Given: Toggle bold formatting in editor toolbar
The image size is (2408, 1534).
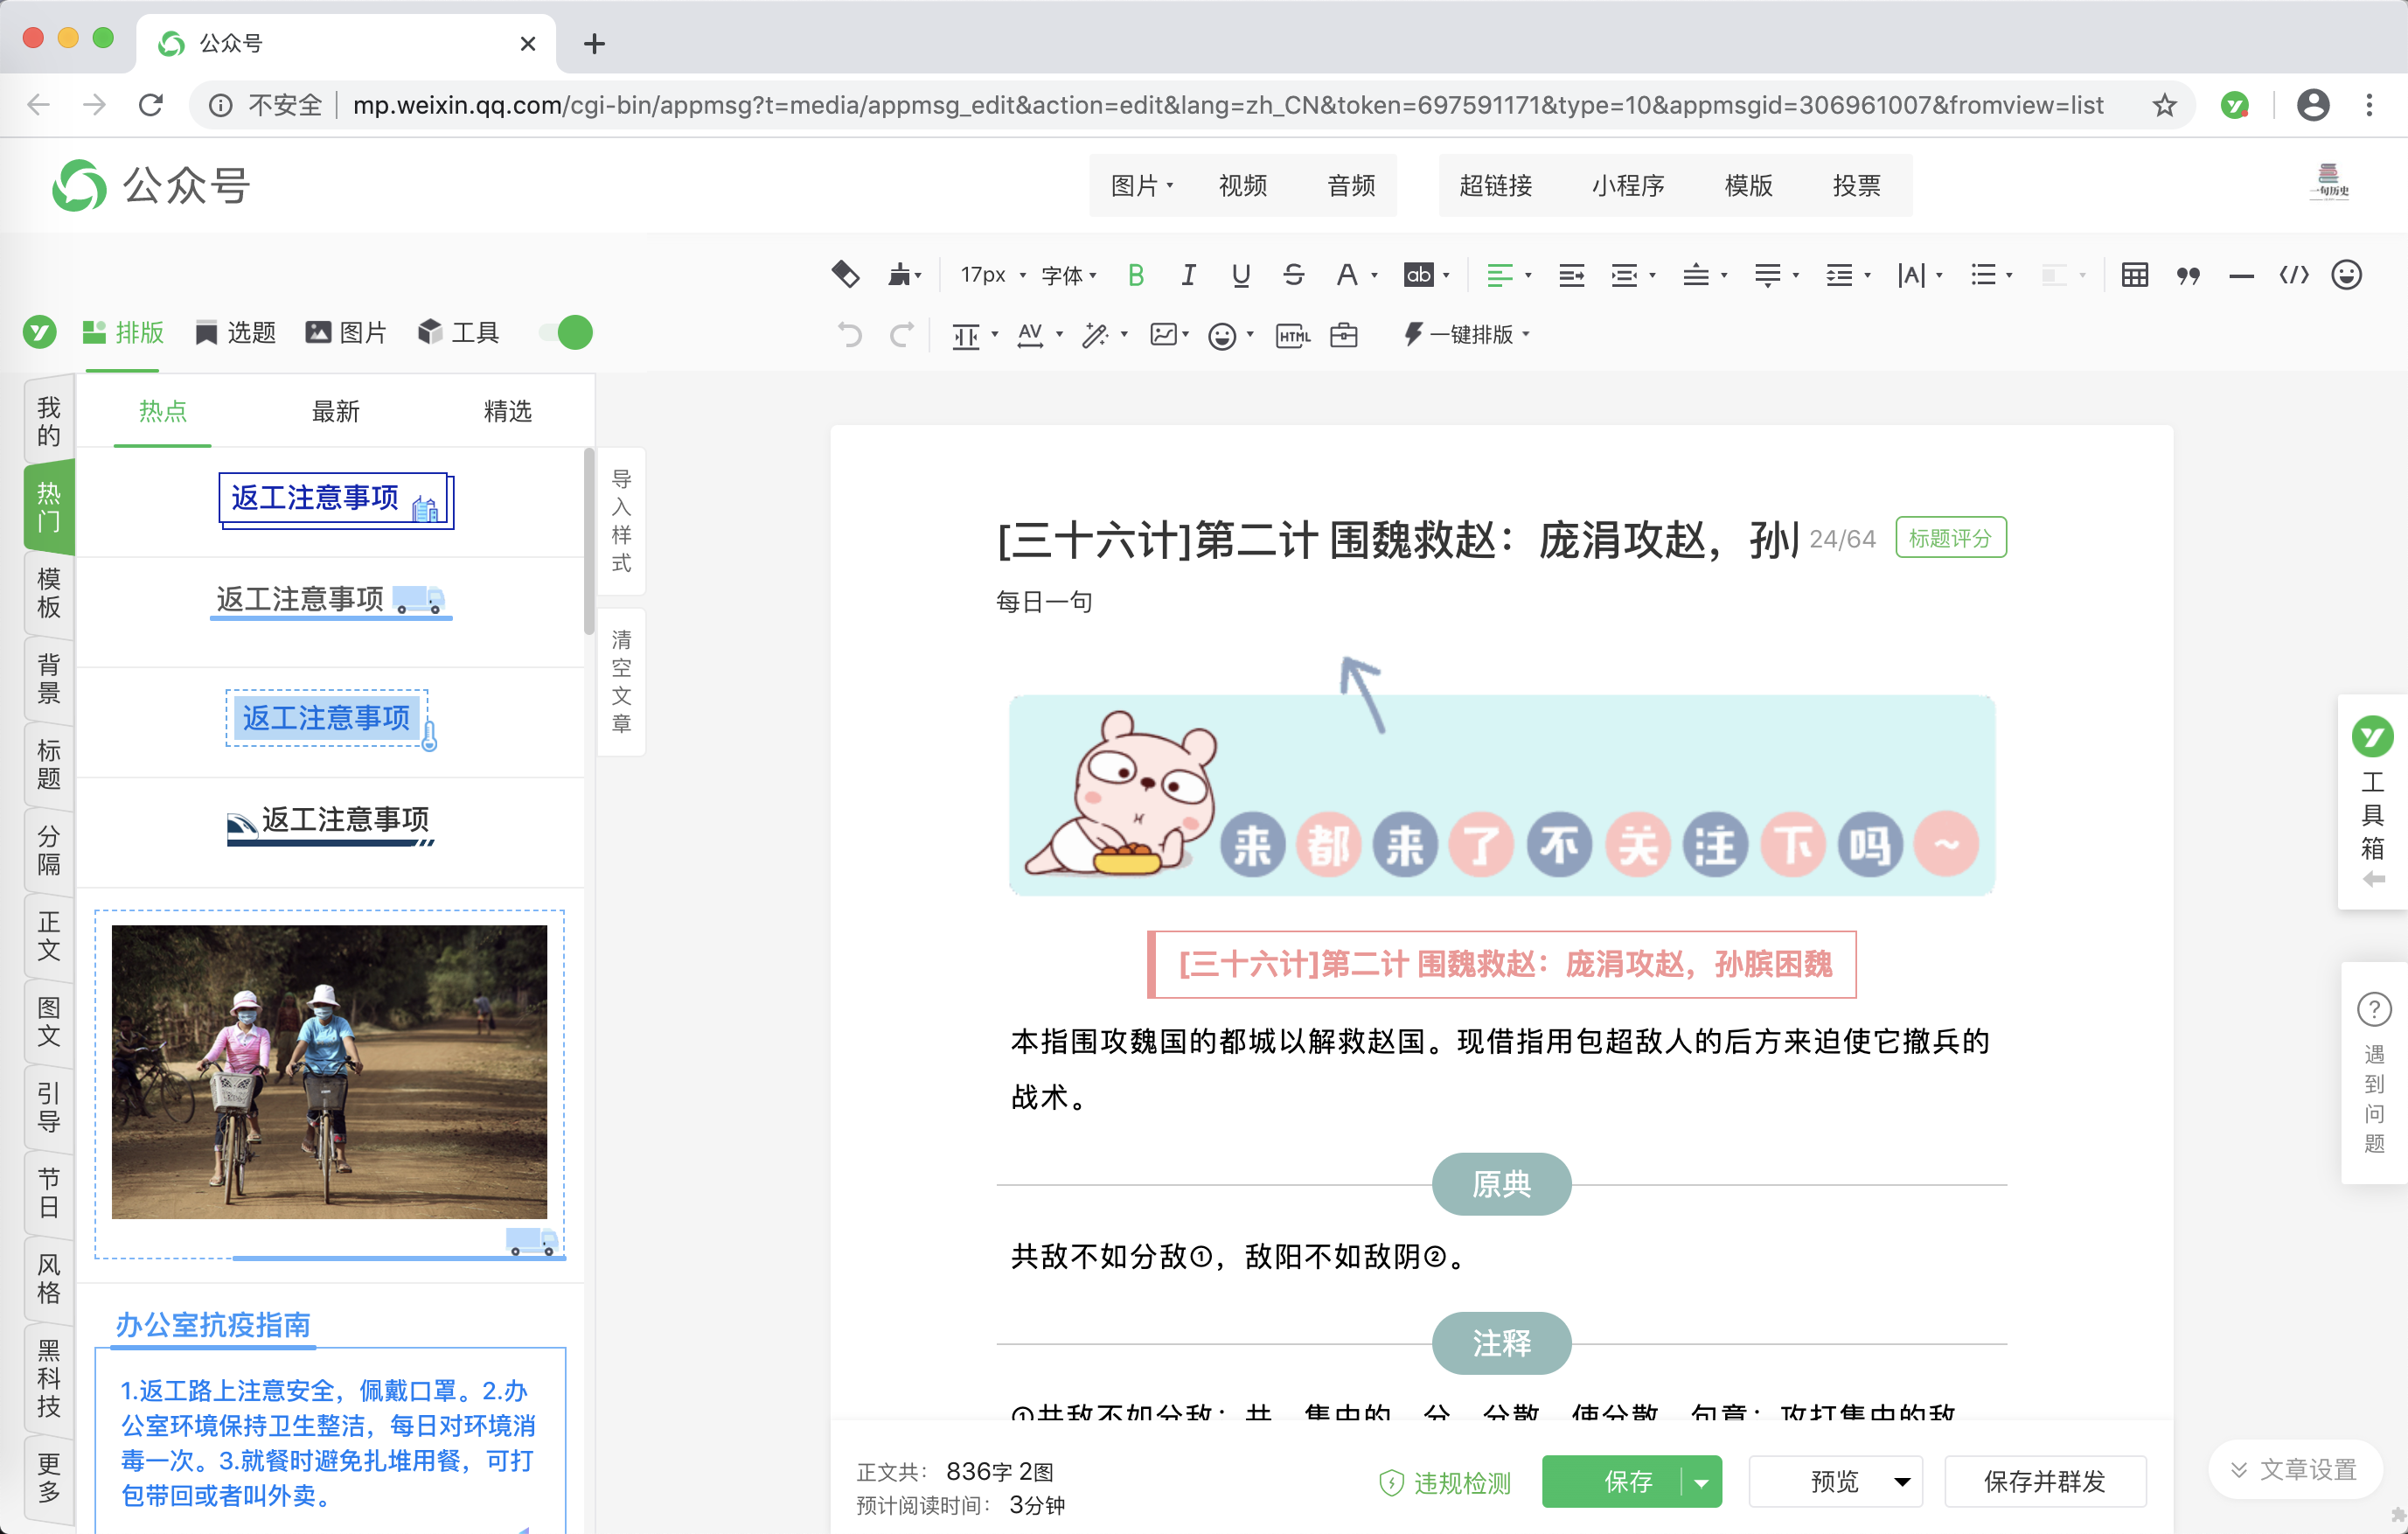Looking at the screenshot, I should click(x=1135, y=275).
